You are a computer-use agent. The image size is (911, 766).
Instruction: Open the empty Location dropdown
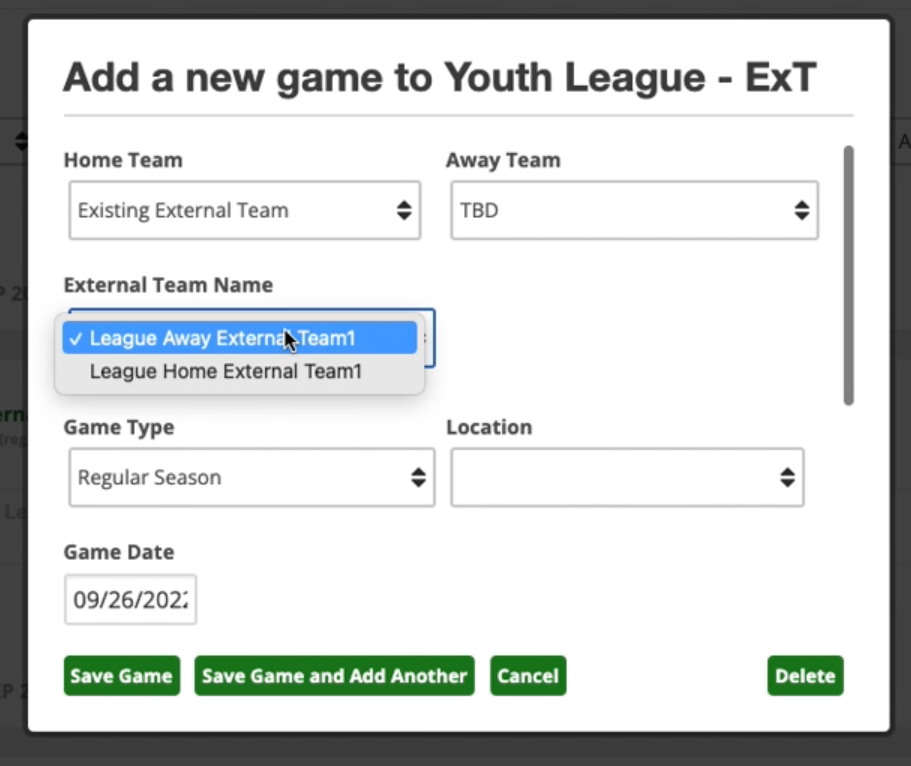pos(627,477)
